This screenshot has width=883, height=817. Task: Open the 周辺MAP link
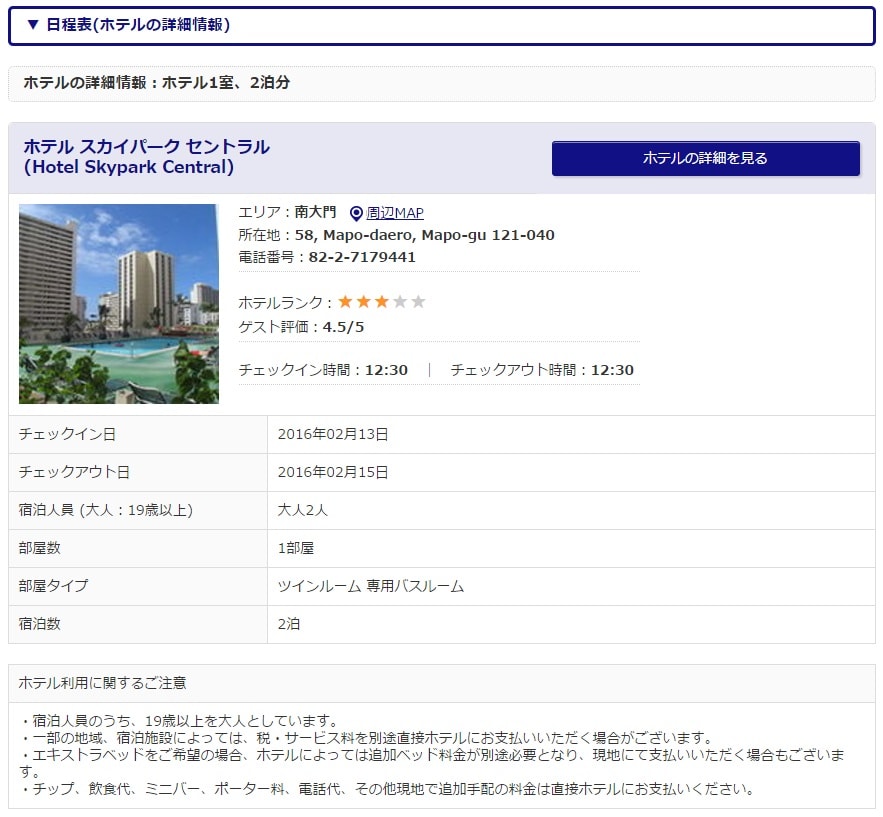click(395, 213)
